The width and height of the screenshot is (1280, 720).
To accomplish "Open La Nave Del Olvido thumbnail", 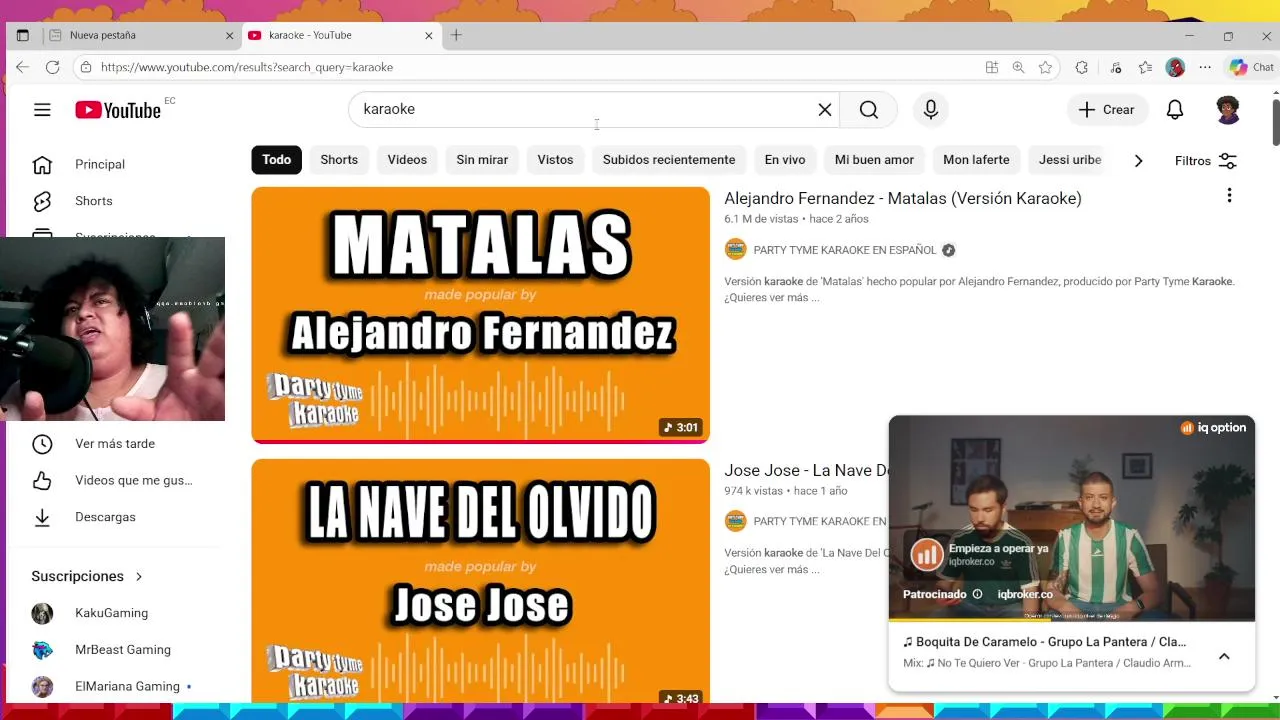I will pyautogui.click(x=480, y=582).
